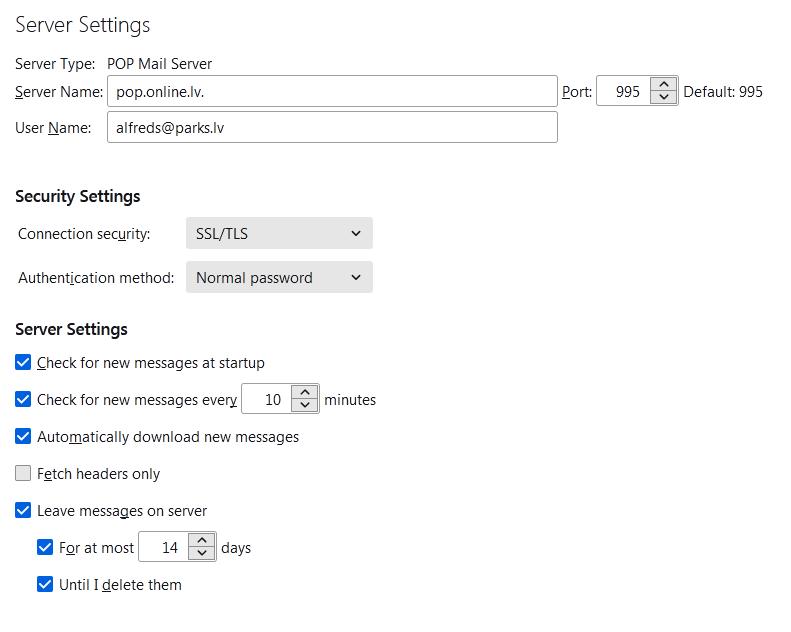
Task: Decrease check interval minutes down arrow
Action: tap(305, 405)
